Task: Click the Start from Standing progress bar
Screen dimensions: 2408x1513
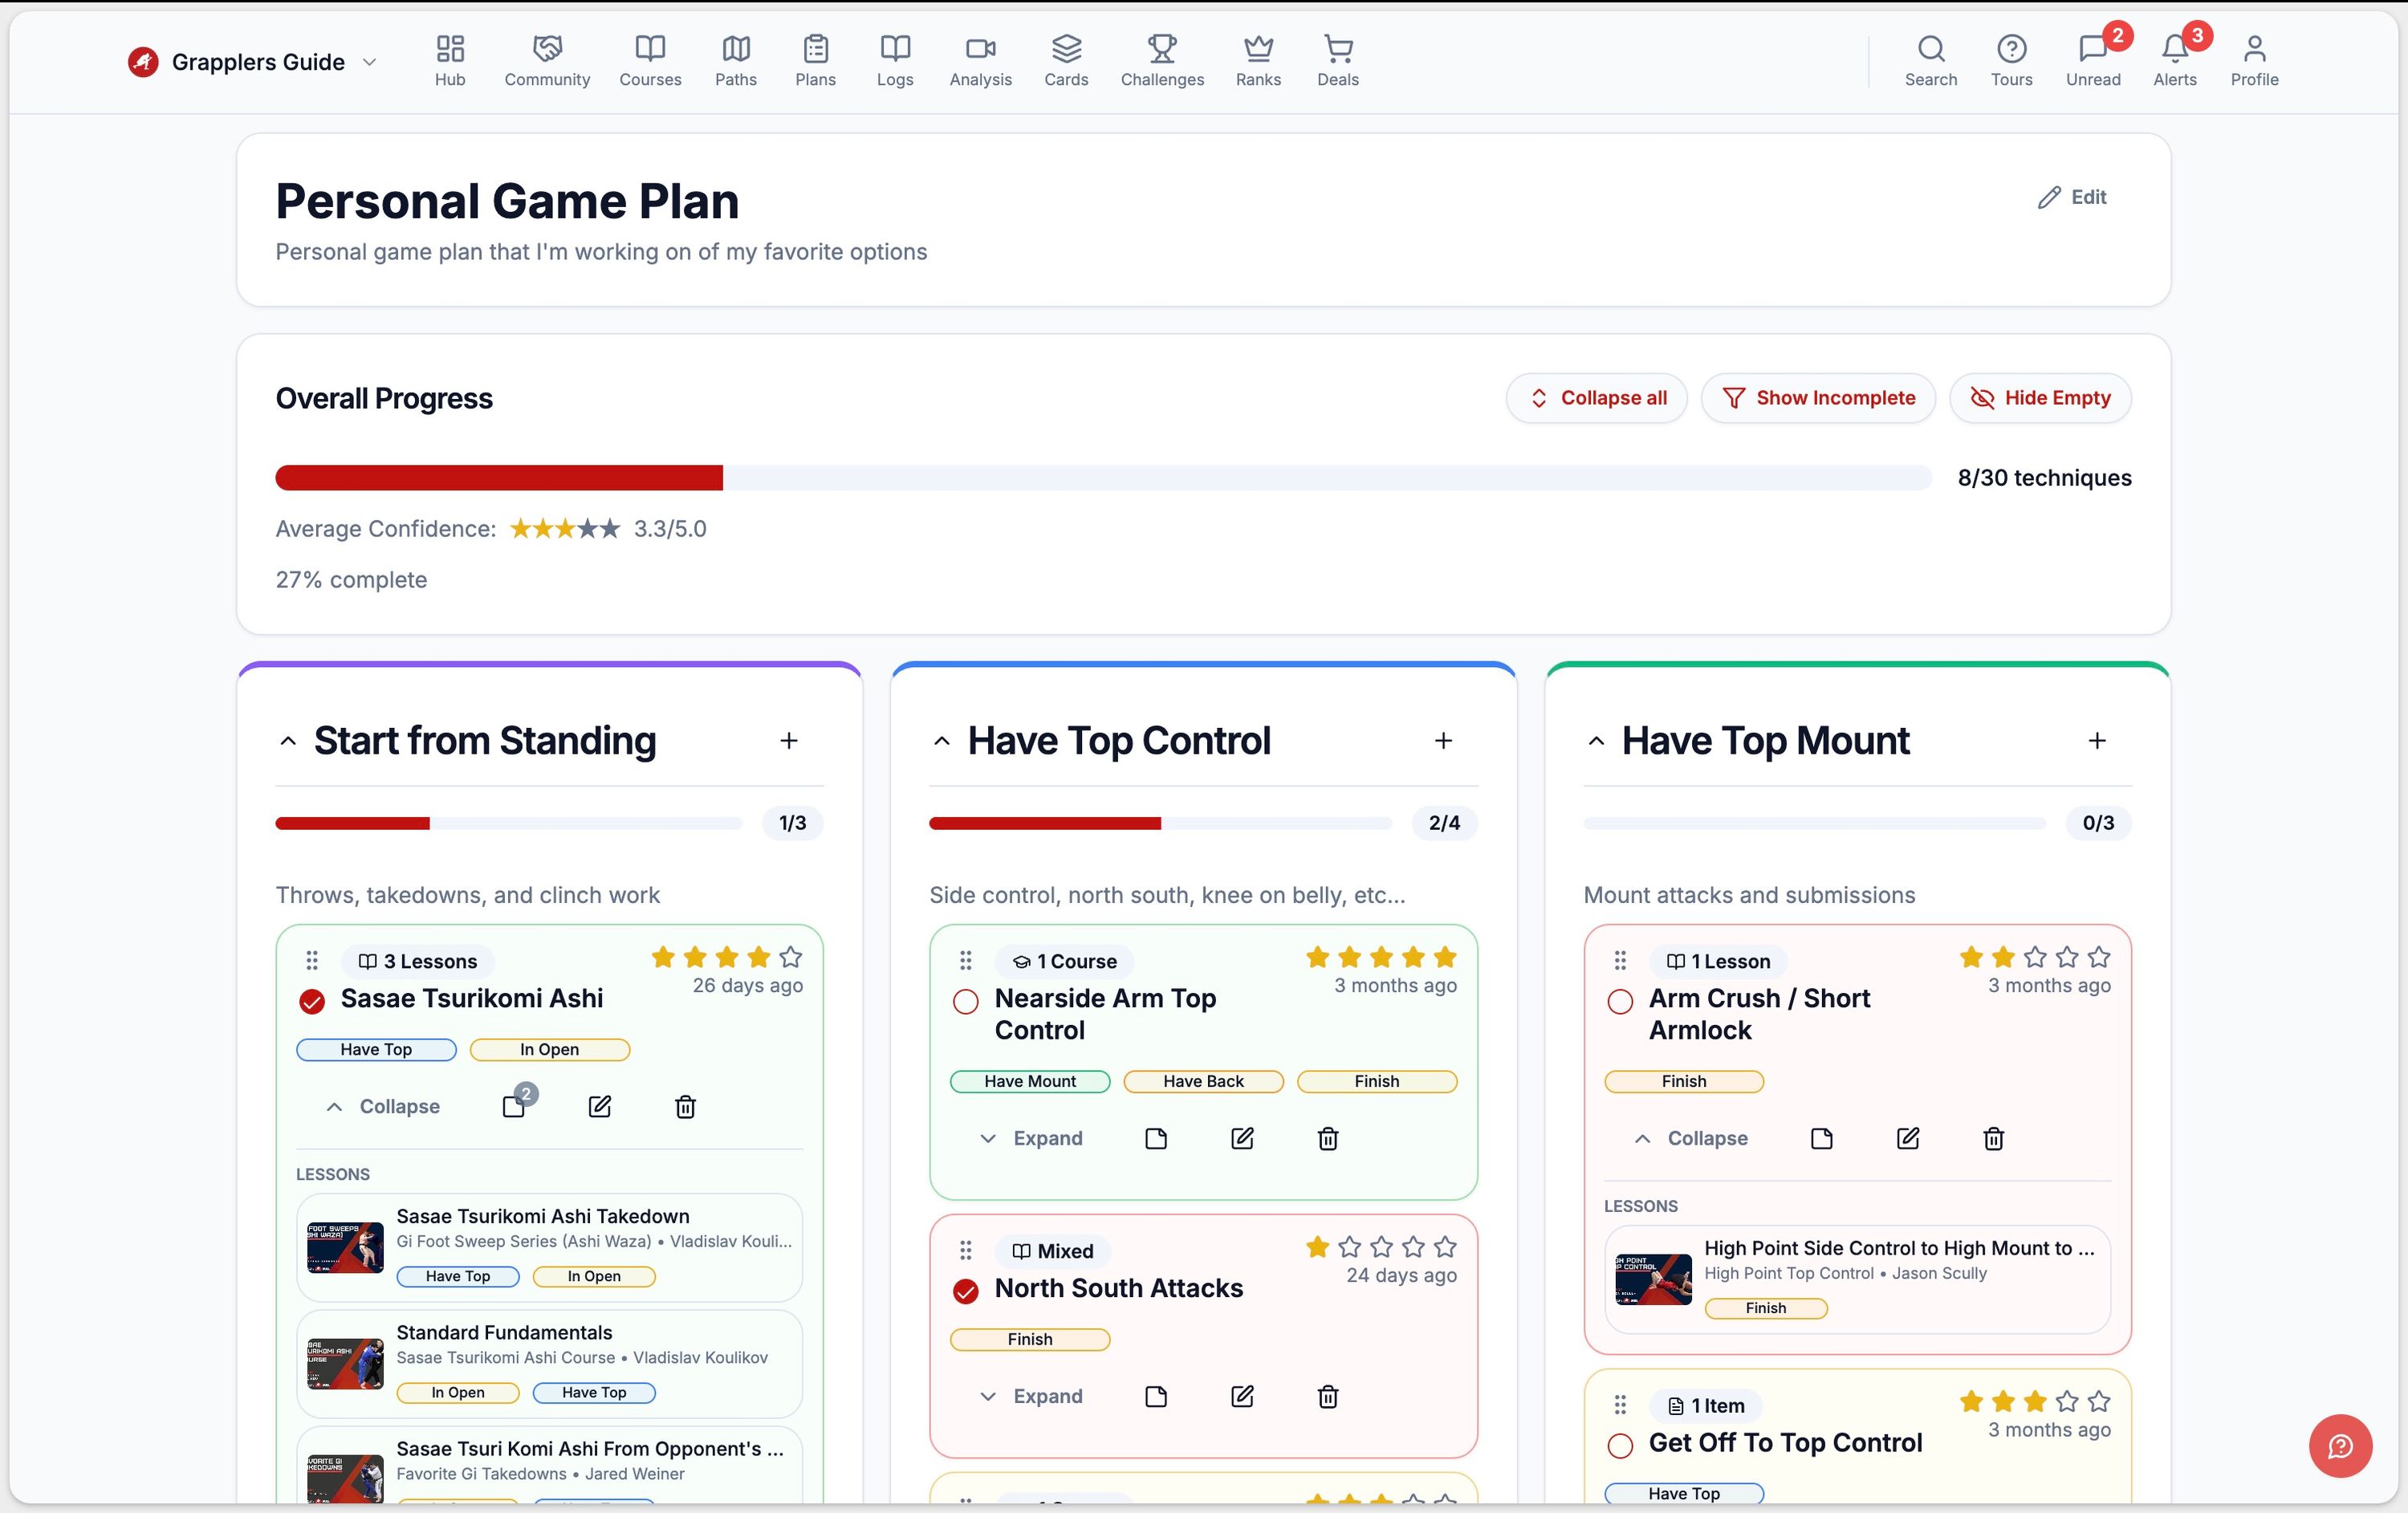Action: [x=509, y=823]
